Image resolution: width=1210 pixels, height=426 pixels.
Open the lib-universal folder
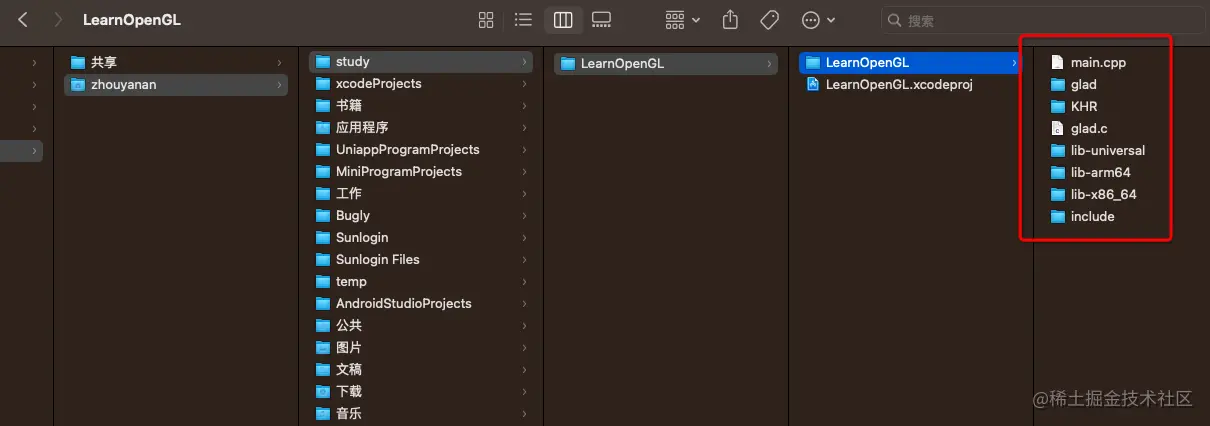[1107, 150]
